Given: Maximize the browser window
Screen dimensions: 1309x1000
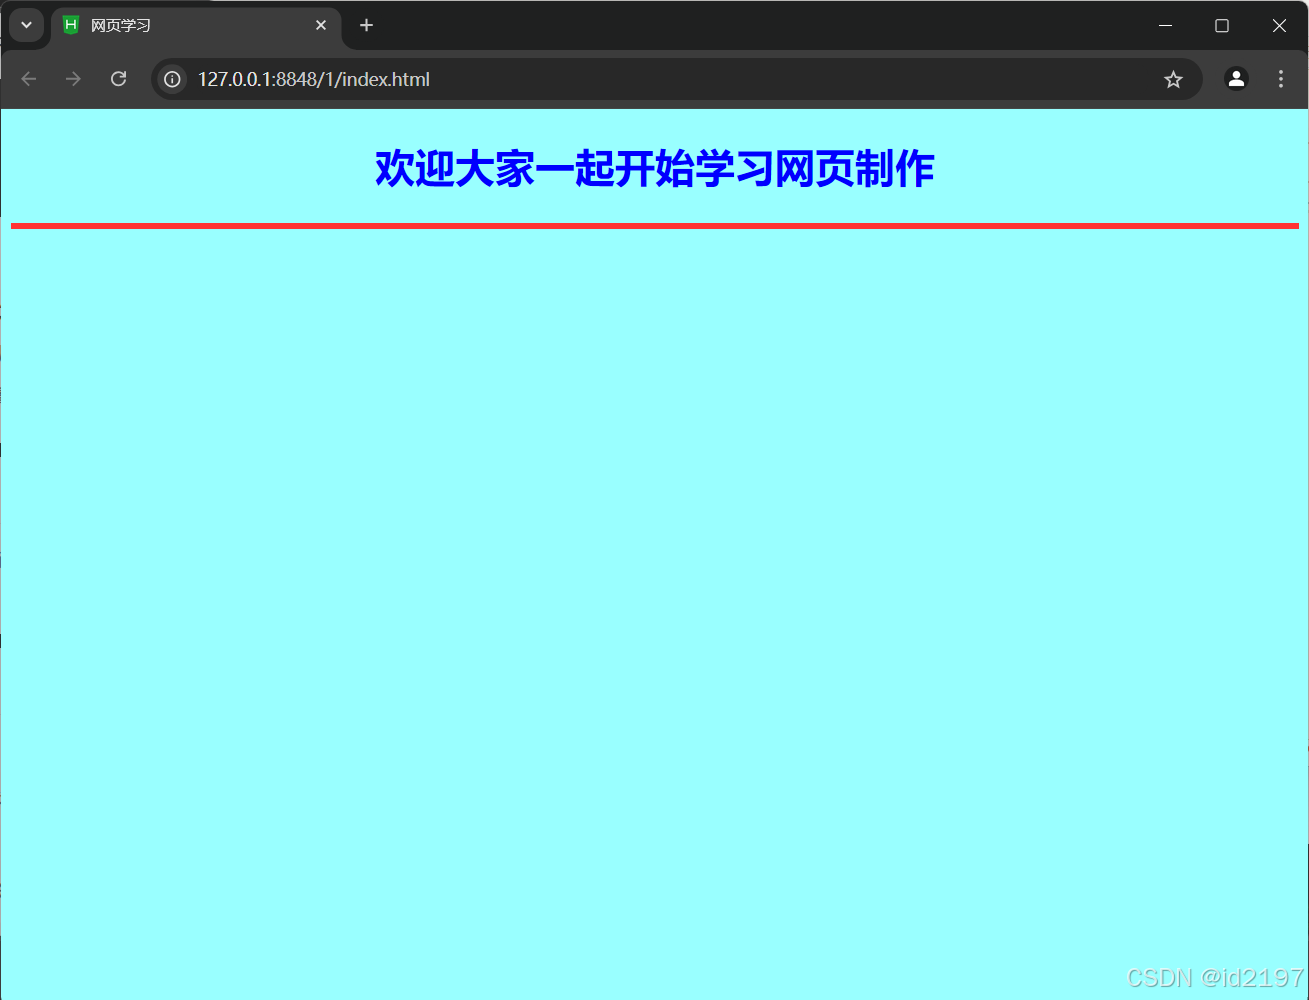Looking at the screenshot, I should point(1222,25).
